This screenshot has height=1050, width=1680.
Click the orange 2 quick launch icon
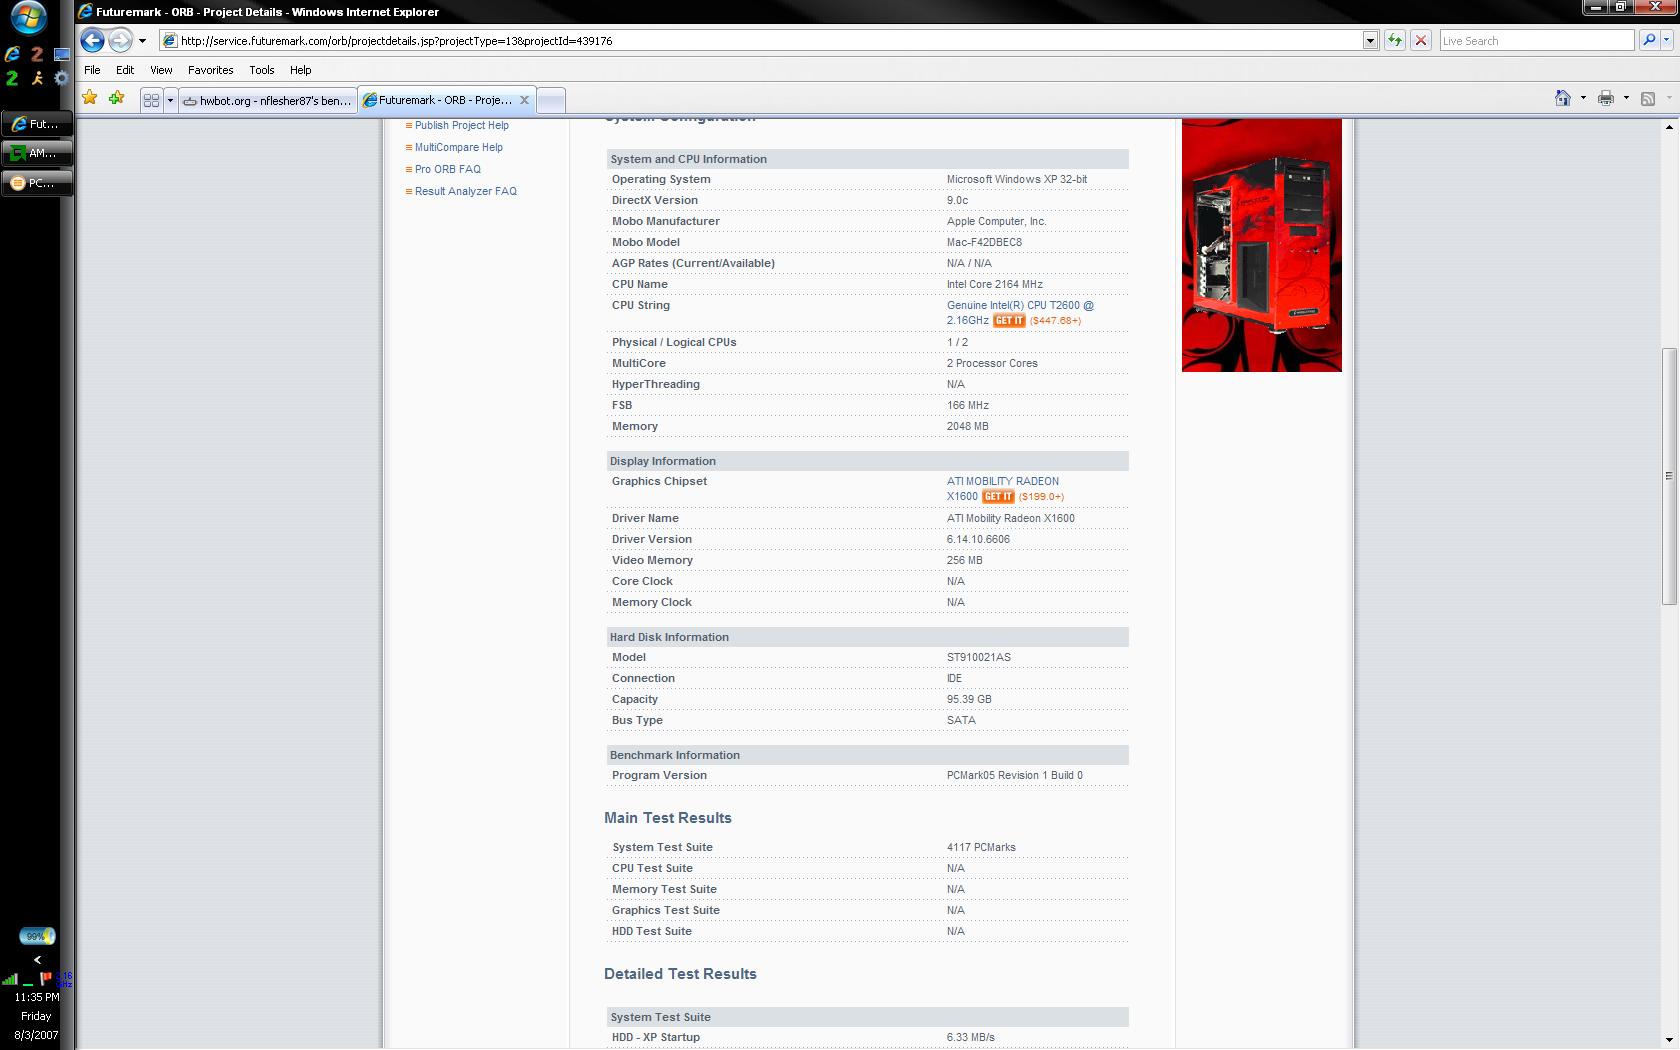[x=37, y=55]
